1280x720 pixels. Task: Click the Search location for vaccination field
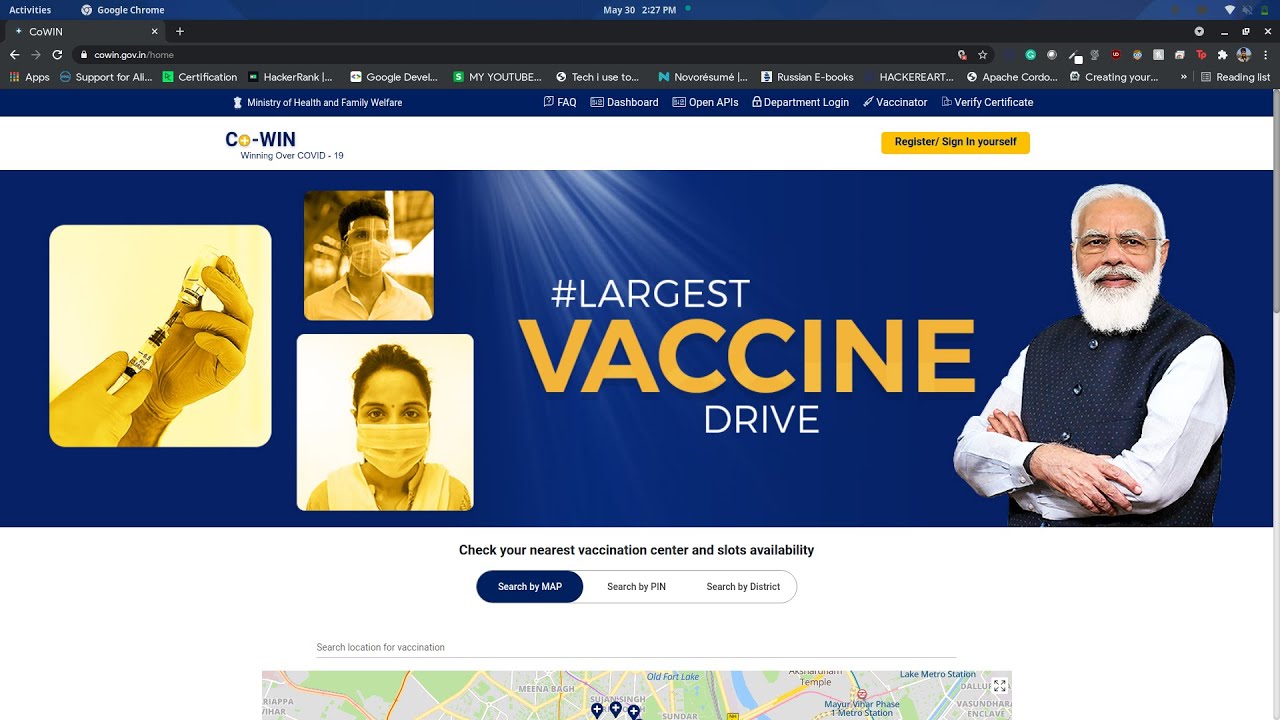click(x=636, y=648)
